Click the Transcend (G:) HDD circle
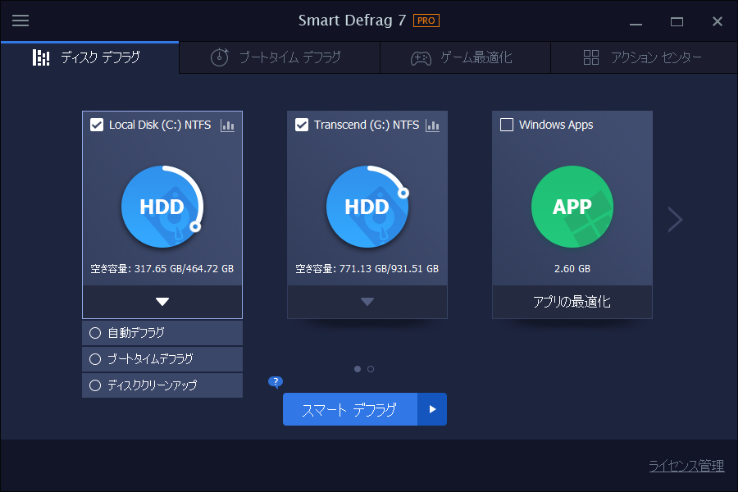 pyautogui.click(x=367, y=207)
